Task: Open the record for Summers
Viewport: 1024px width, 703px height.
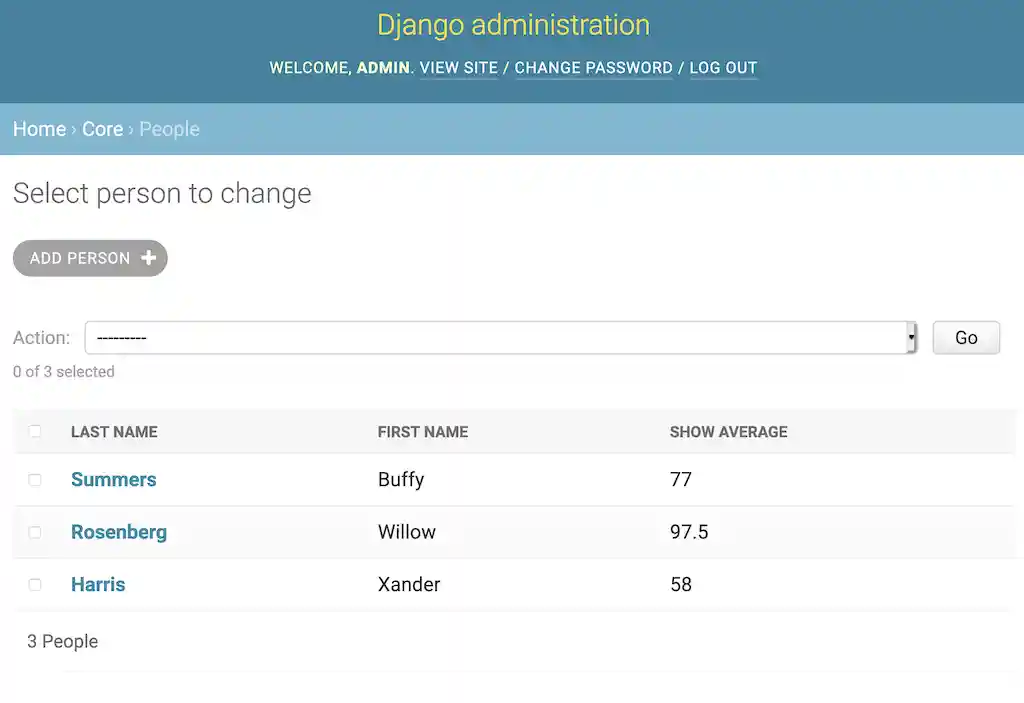Action: (113, 480)
